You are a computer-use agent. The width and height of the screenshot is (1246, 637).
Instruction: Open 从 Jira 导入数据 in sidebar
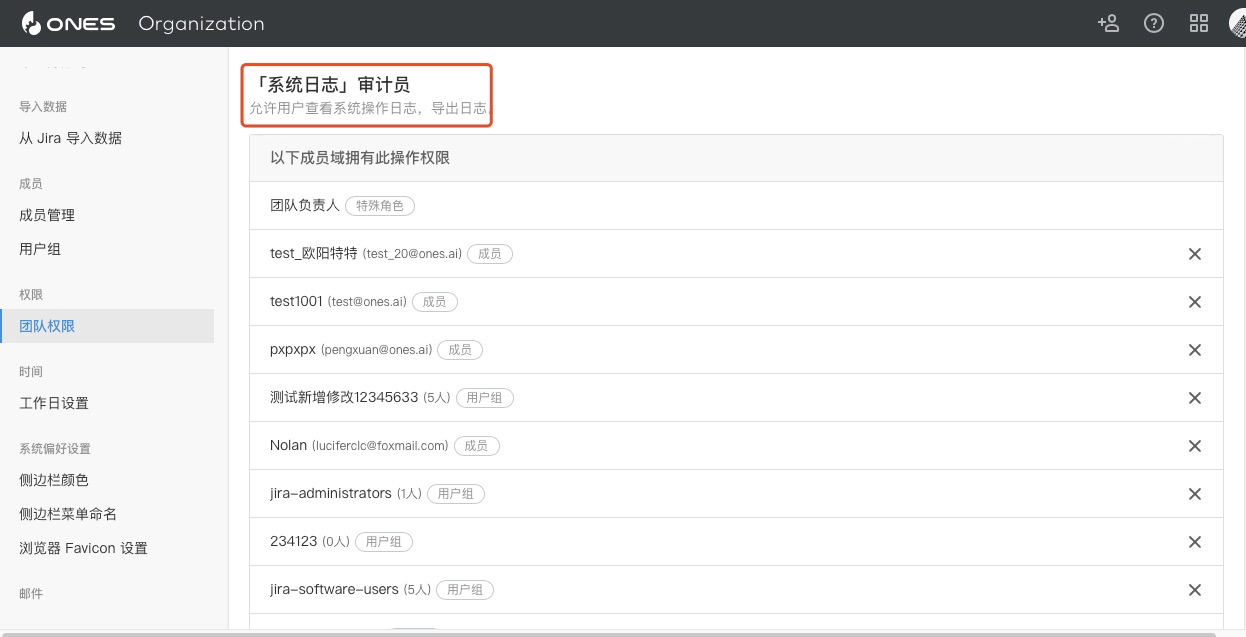71,138
